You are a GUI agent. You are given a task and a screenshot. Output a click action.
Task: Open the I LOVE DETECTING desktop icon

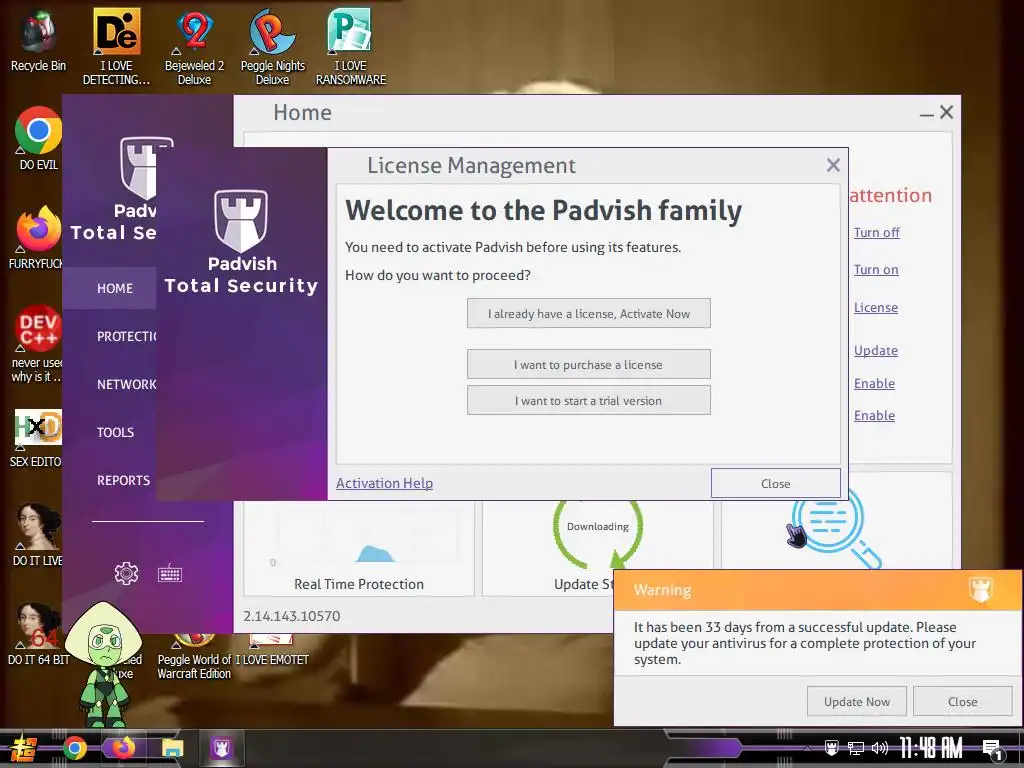pyautogui.click(x=116, y=47)
